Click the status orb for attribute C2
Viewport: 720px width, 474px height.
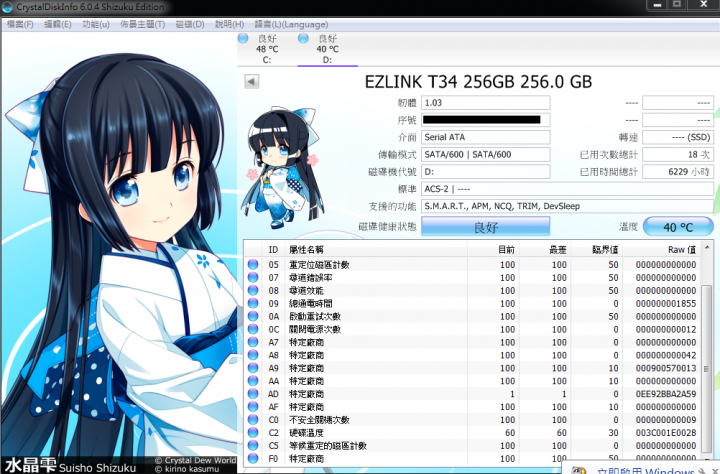coord(253,432)
